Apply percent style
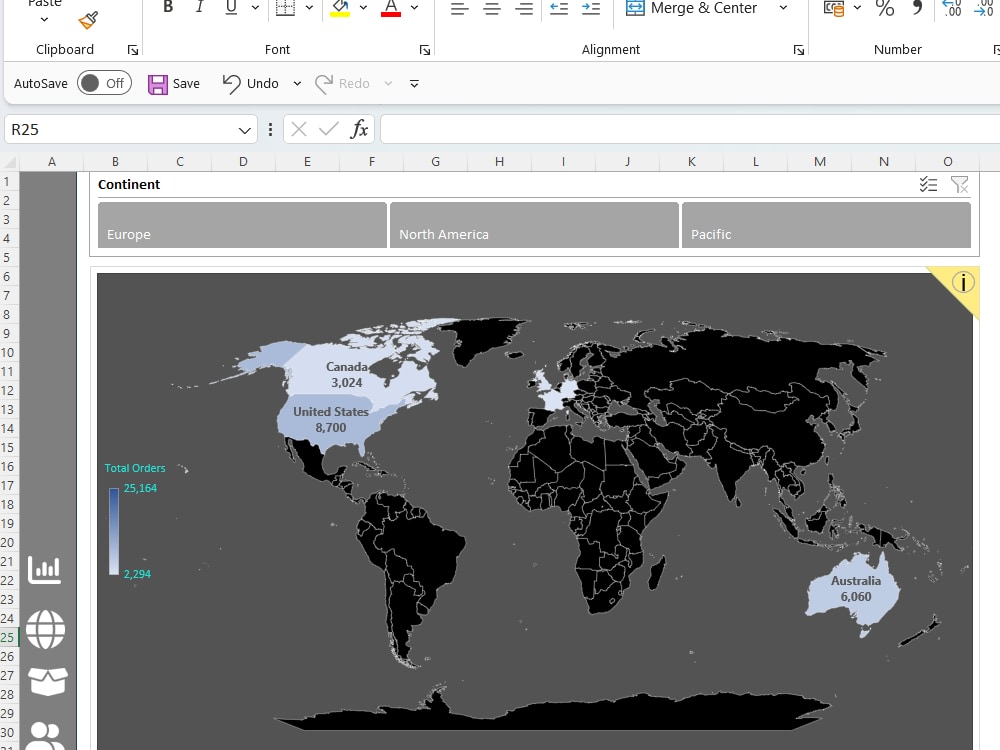The height and width of the screenshot is (750, 1000). [885, 8]
